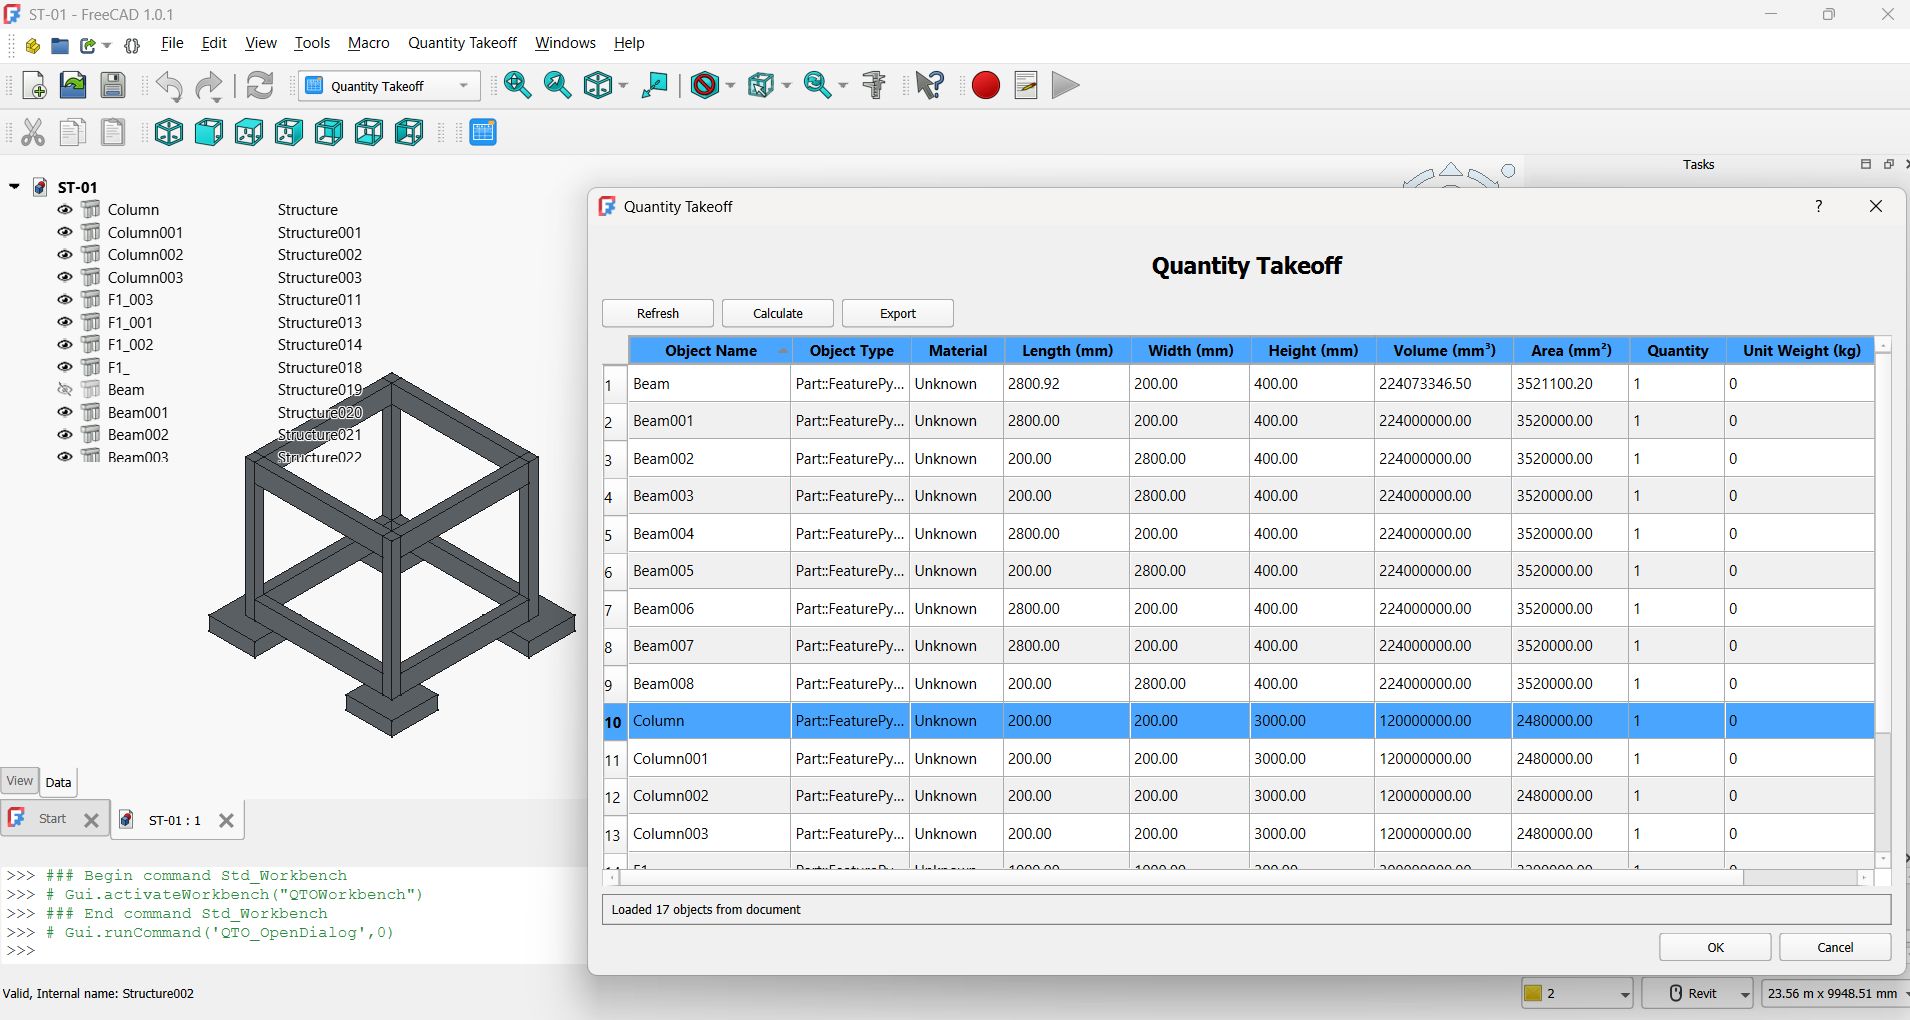
Task: Toggle visibility of Column001
Action: 65,232
